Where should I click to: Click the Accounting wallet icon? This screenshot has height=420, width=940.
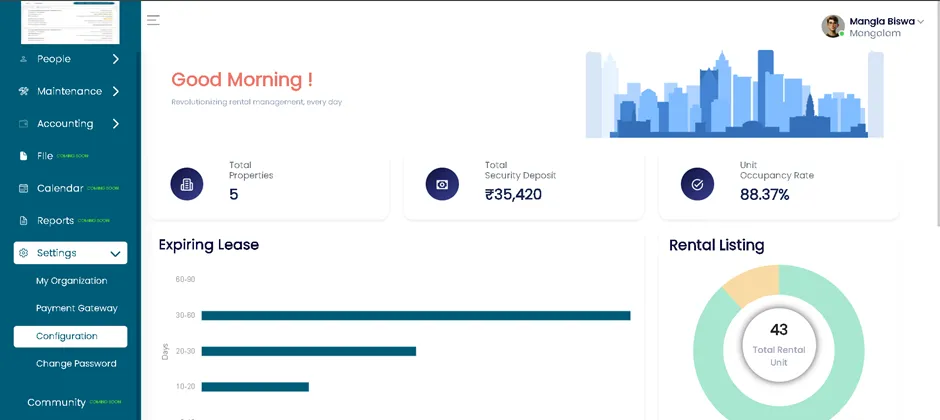(x=23, y=123)
